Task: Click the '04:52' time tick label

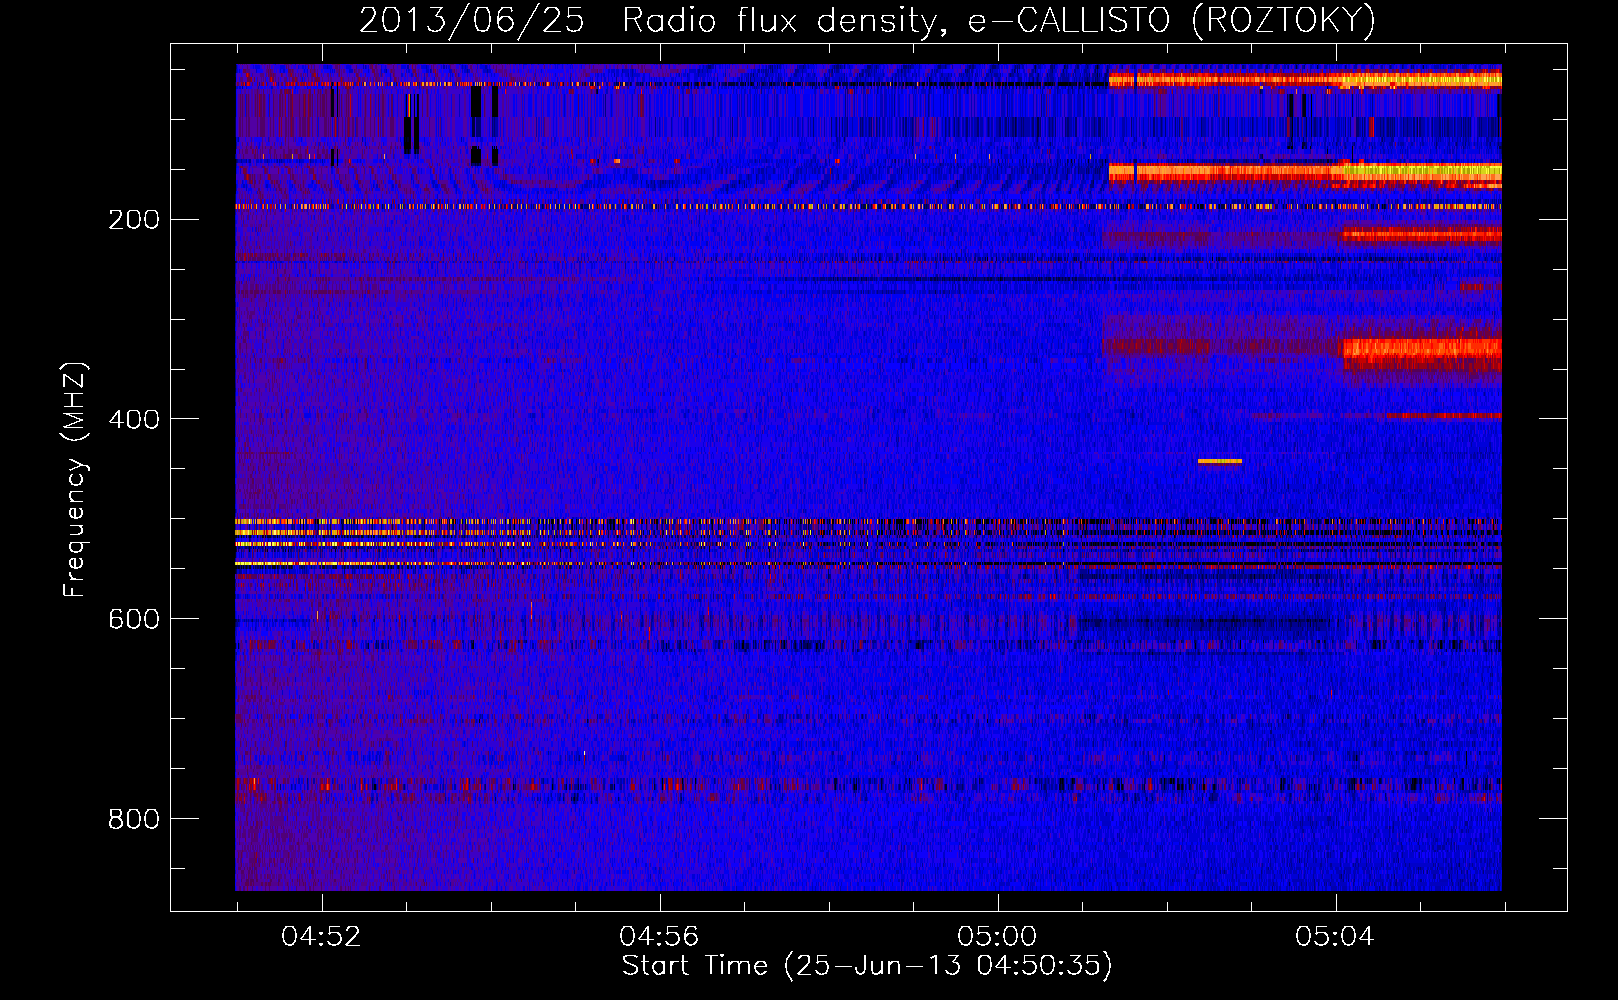Action: click(321, 937)
